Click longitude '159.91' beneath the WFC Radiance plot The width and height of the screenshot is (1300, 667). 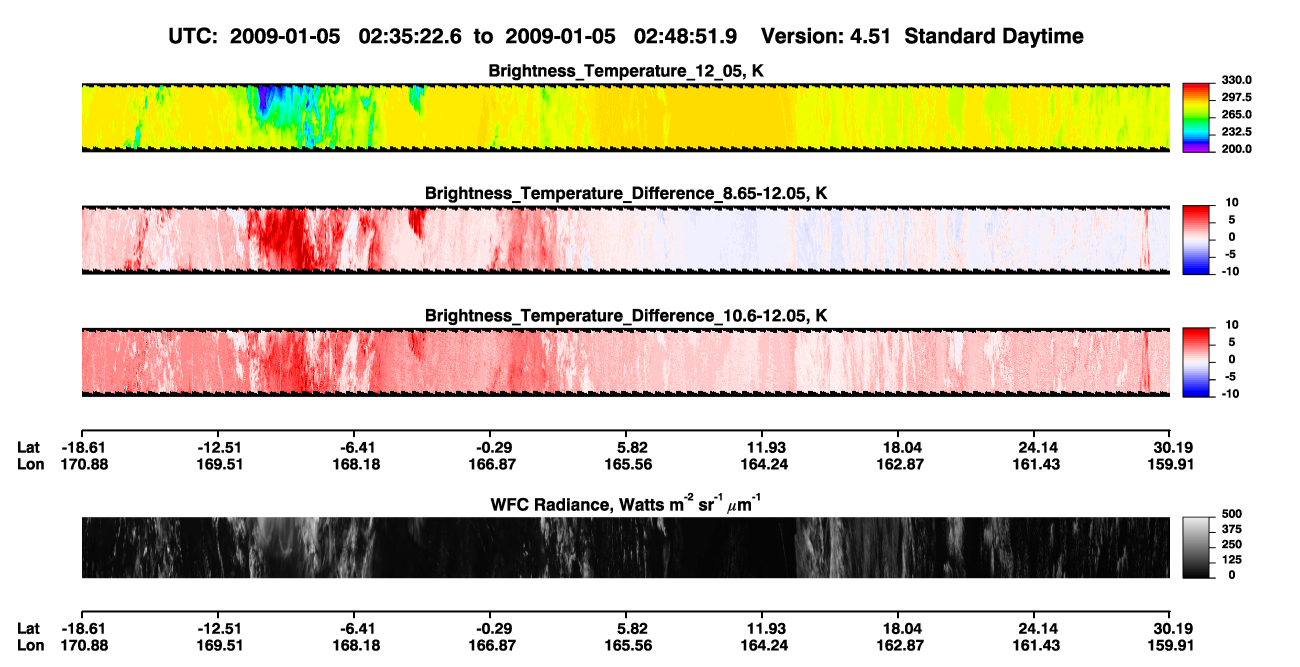(1170, 646)
